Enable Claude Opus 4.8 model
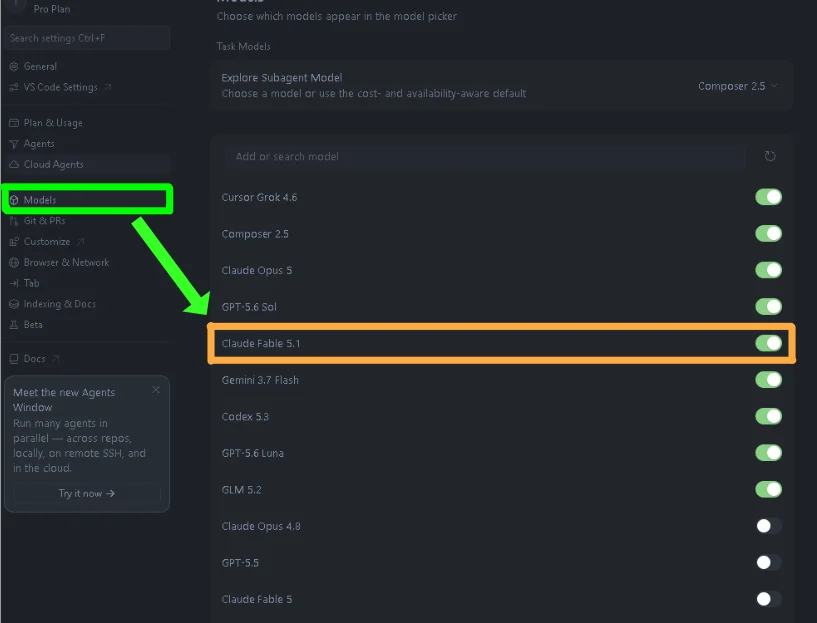 click(769, 526)
